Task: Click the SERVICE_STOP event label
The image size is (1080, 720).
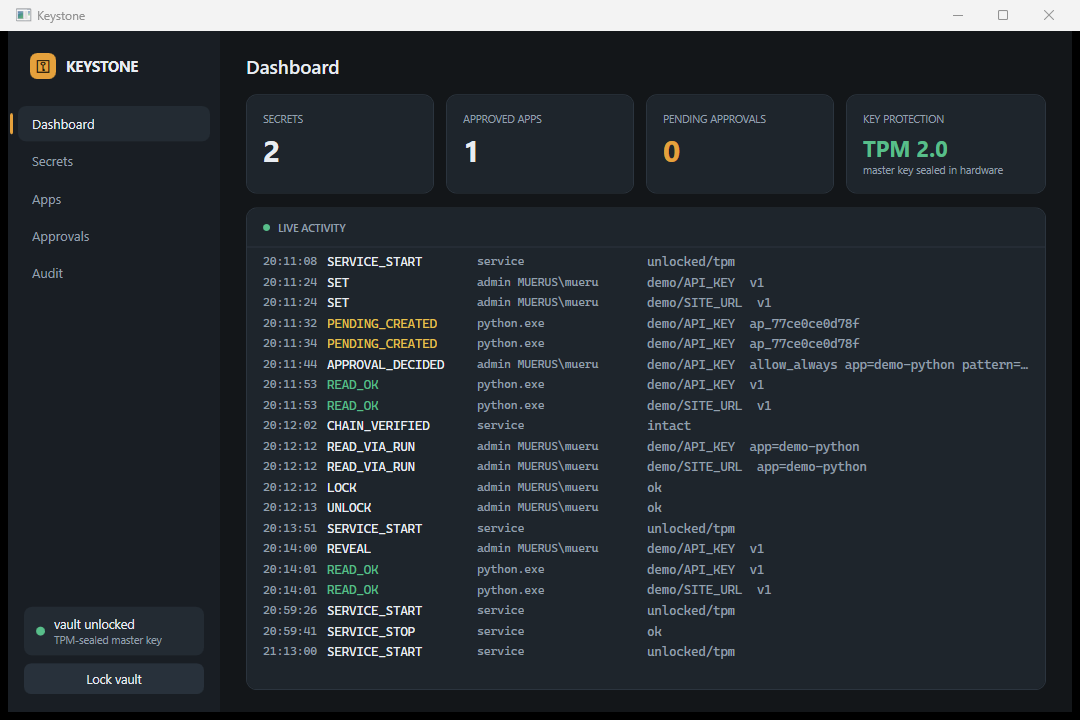Action: (x=371, y=631)
